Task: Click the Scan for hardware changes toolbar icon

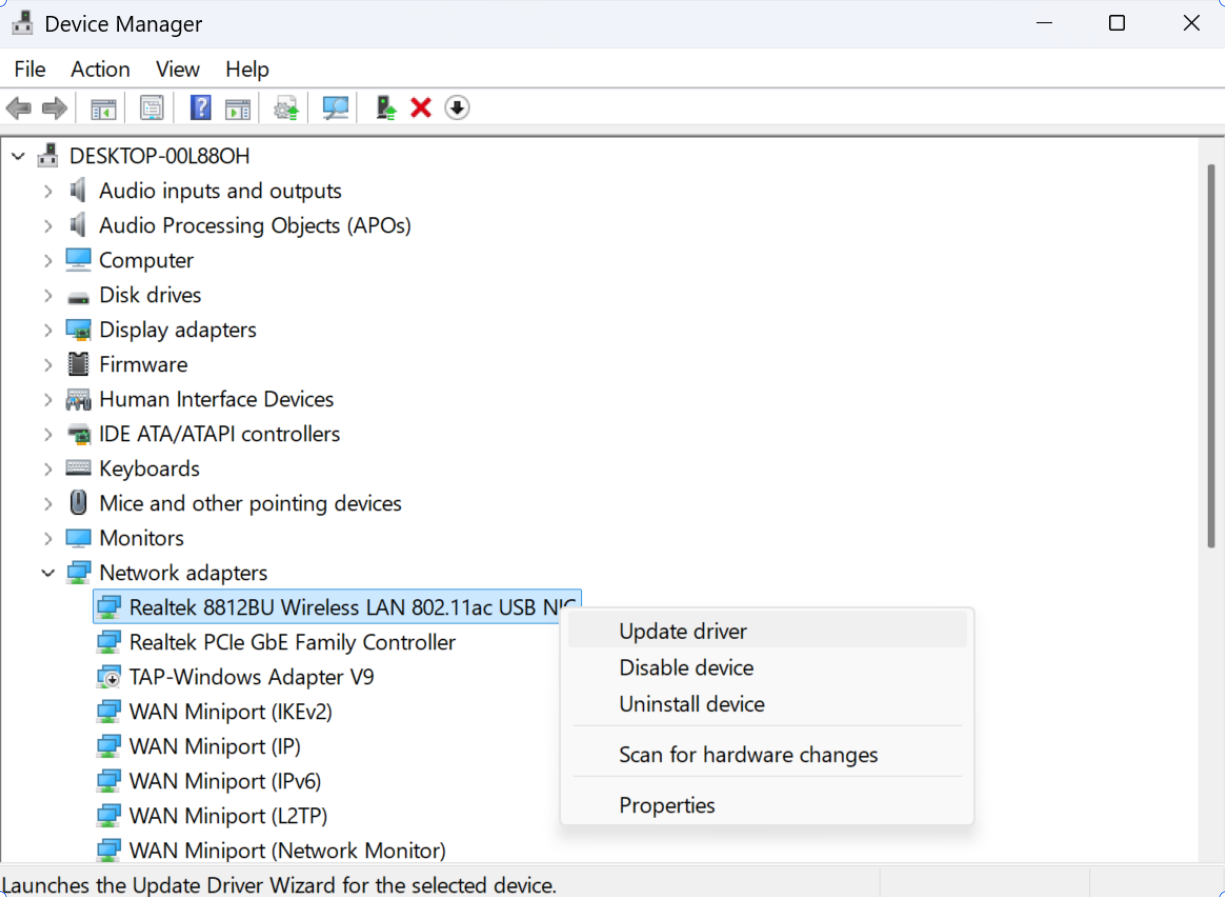Action: point(335,108)
